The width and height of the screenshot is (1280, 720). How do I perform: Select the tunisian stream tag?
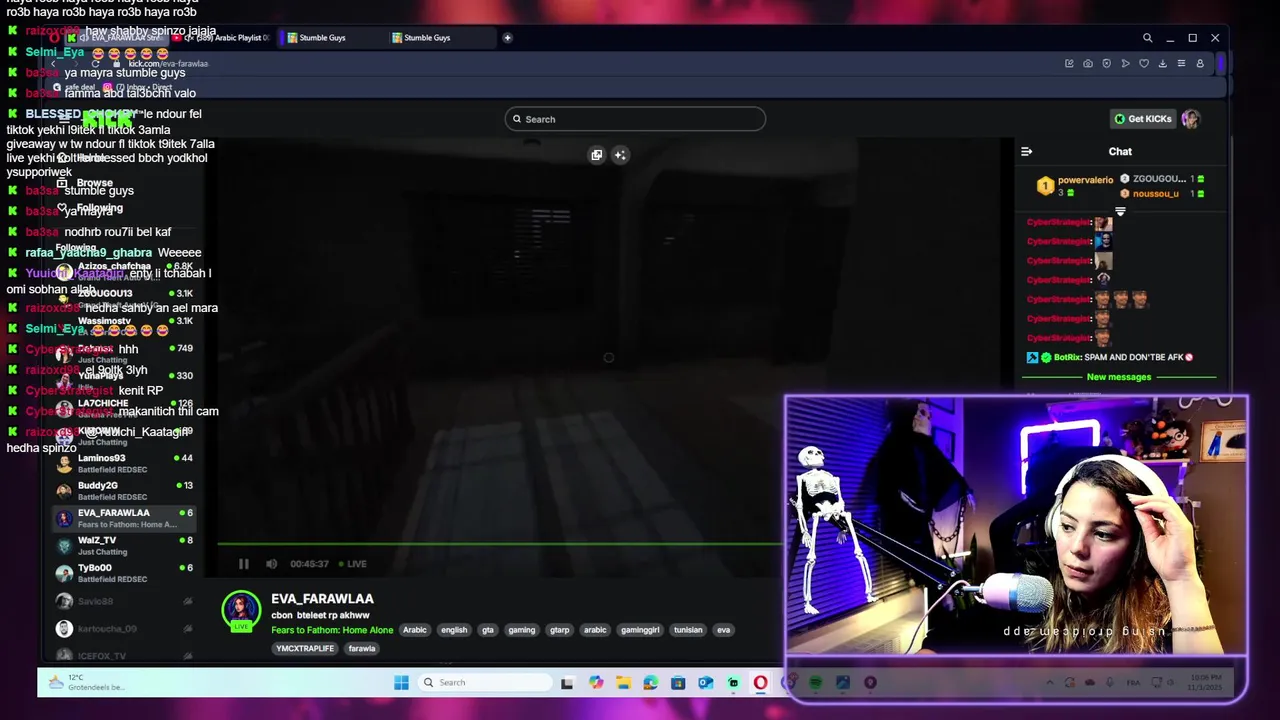pyautogui.click(x=688, y=630)
